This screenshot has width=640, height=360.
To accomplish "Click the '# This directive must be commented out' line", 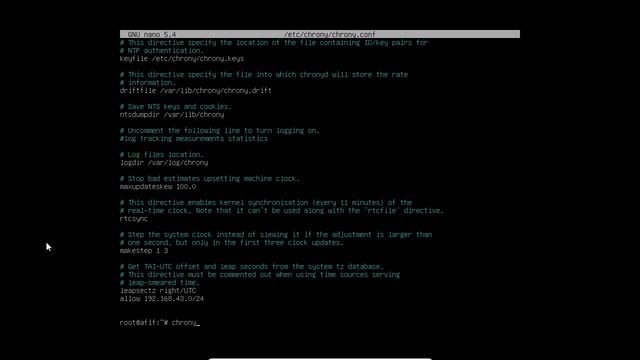I will pyautogui.click(x=260, y=275).
